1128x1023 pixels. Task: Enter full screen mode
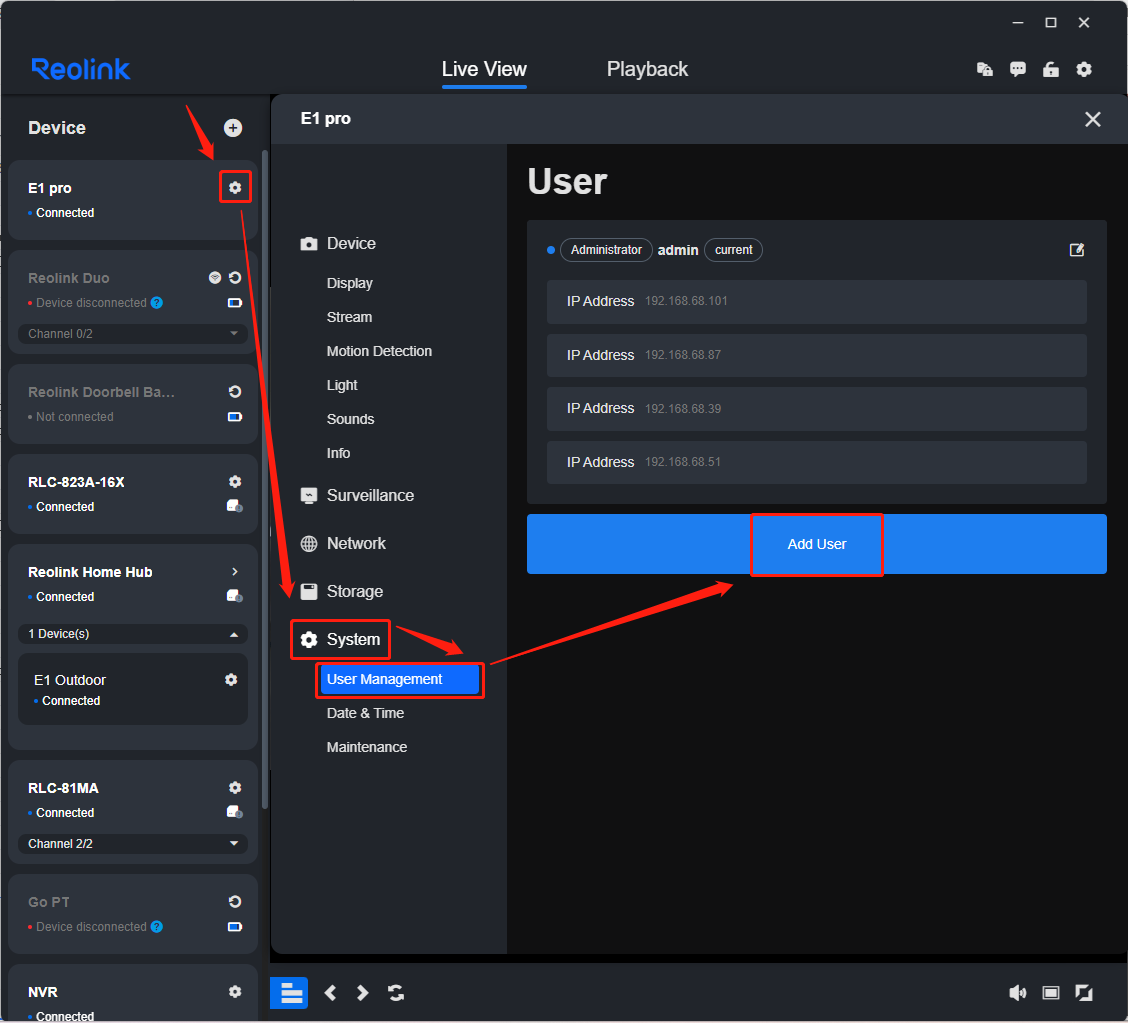coord(1084,994)
